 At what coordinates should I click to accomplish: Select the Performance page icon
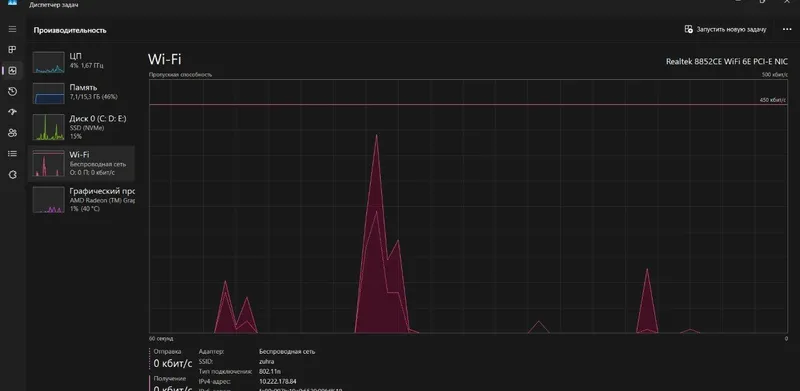(12, 70)
